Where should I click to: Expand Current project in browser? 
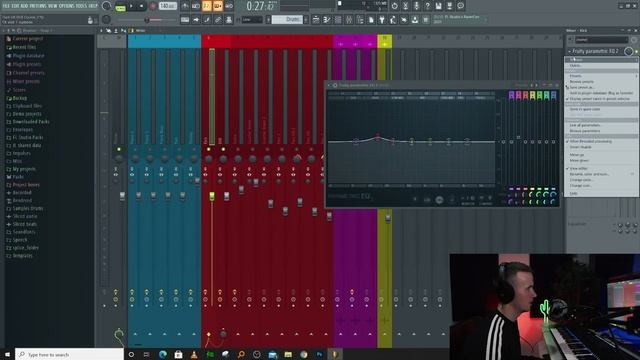(27, 38)
